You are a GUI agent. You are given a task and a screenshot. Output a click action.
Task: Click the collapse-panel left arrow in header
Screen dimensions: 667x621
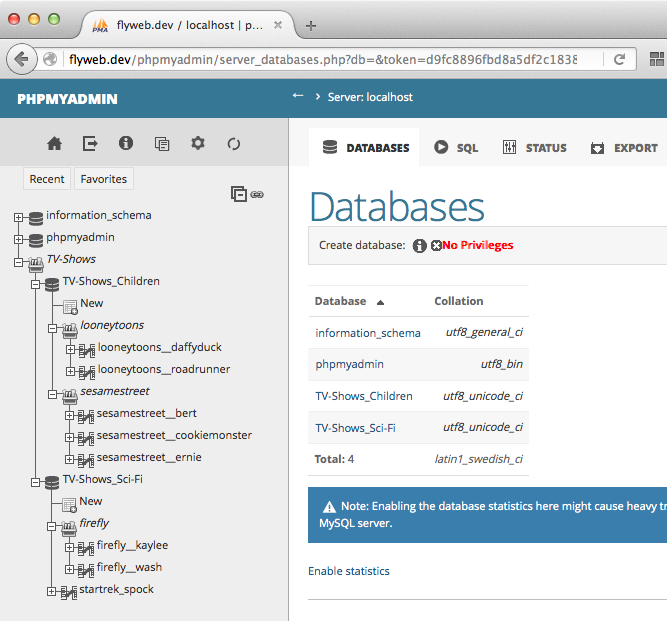[x=298, y=96]
